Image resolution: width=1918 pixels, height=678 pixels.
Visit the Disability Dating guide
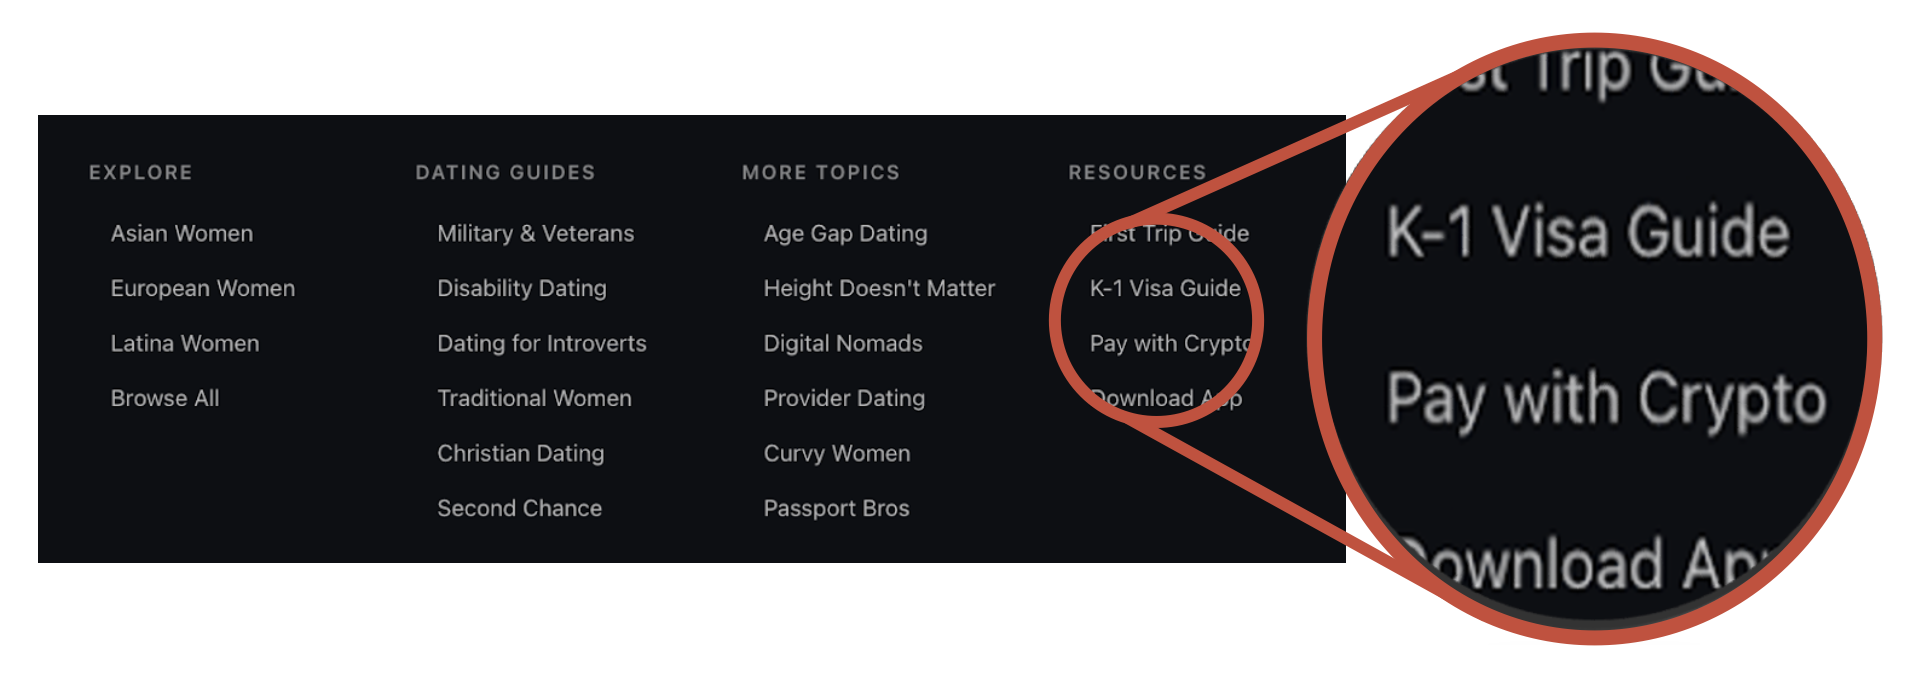click(521, 288)
